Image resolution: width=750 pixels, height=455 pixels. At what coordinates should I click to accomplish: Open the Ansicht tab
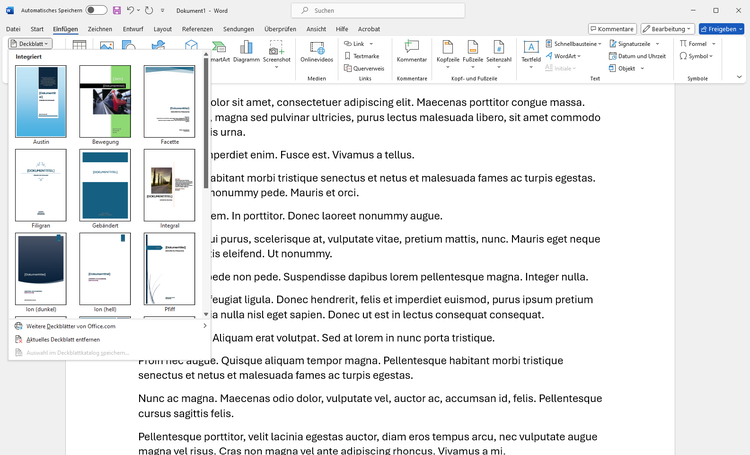316,29
